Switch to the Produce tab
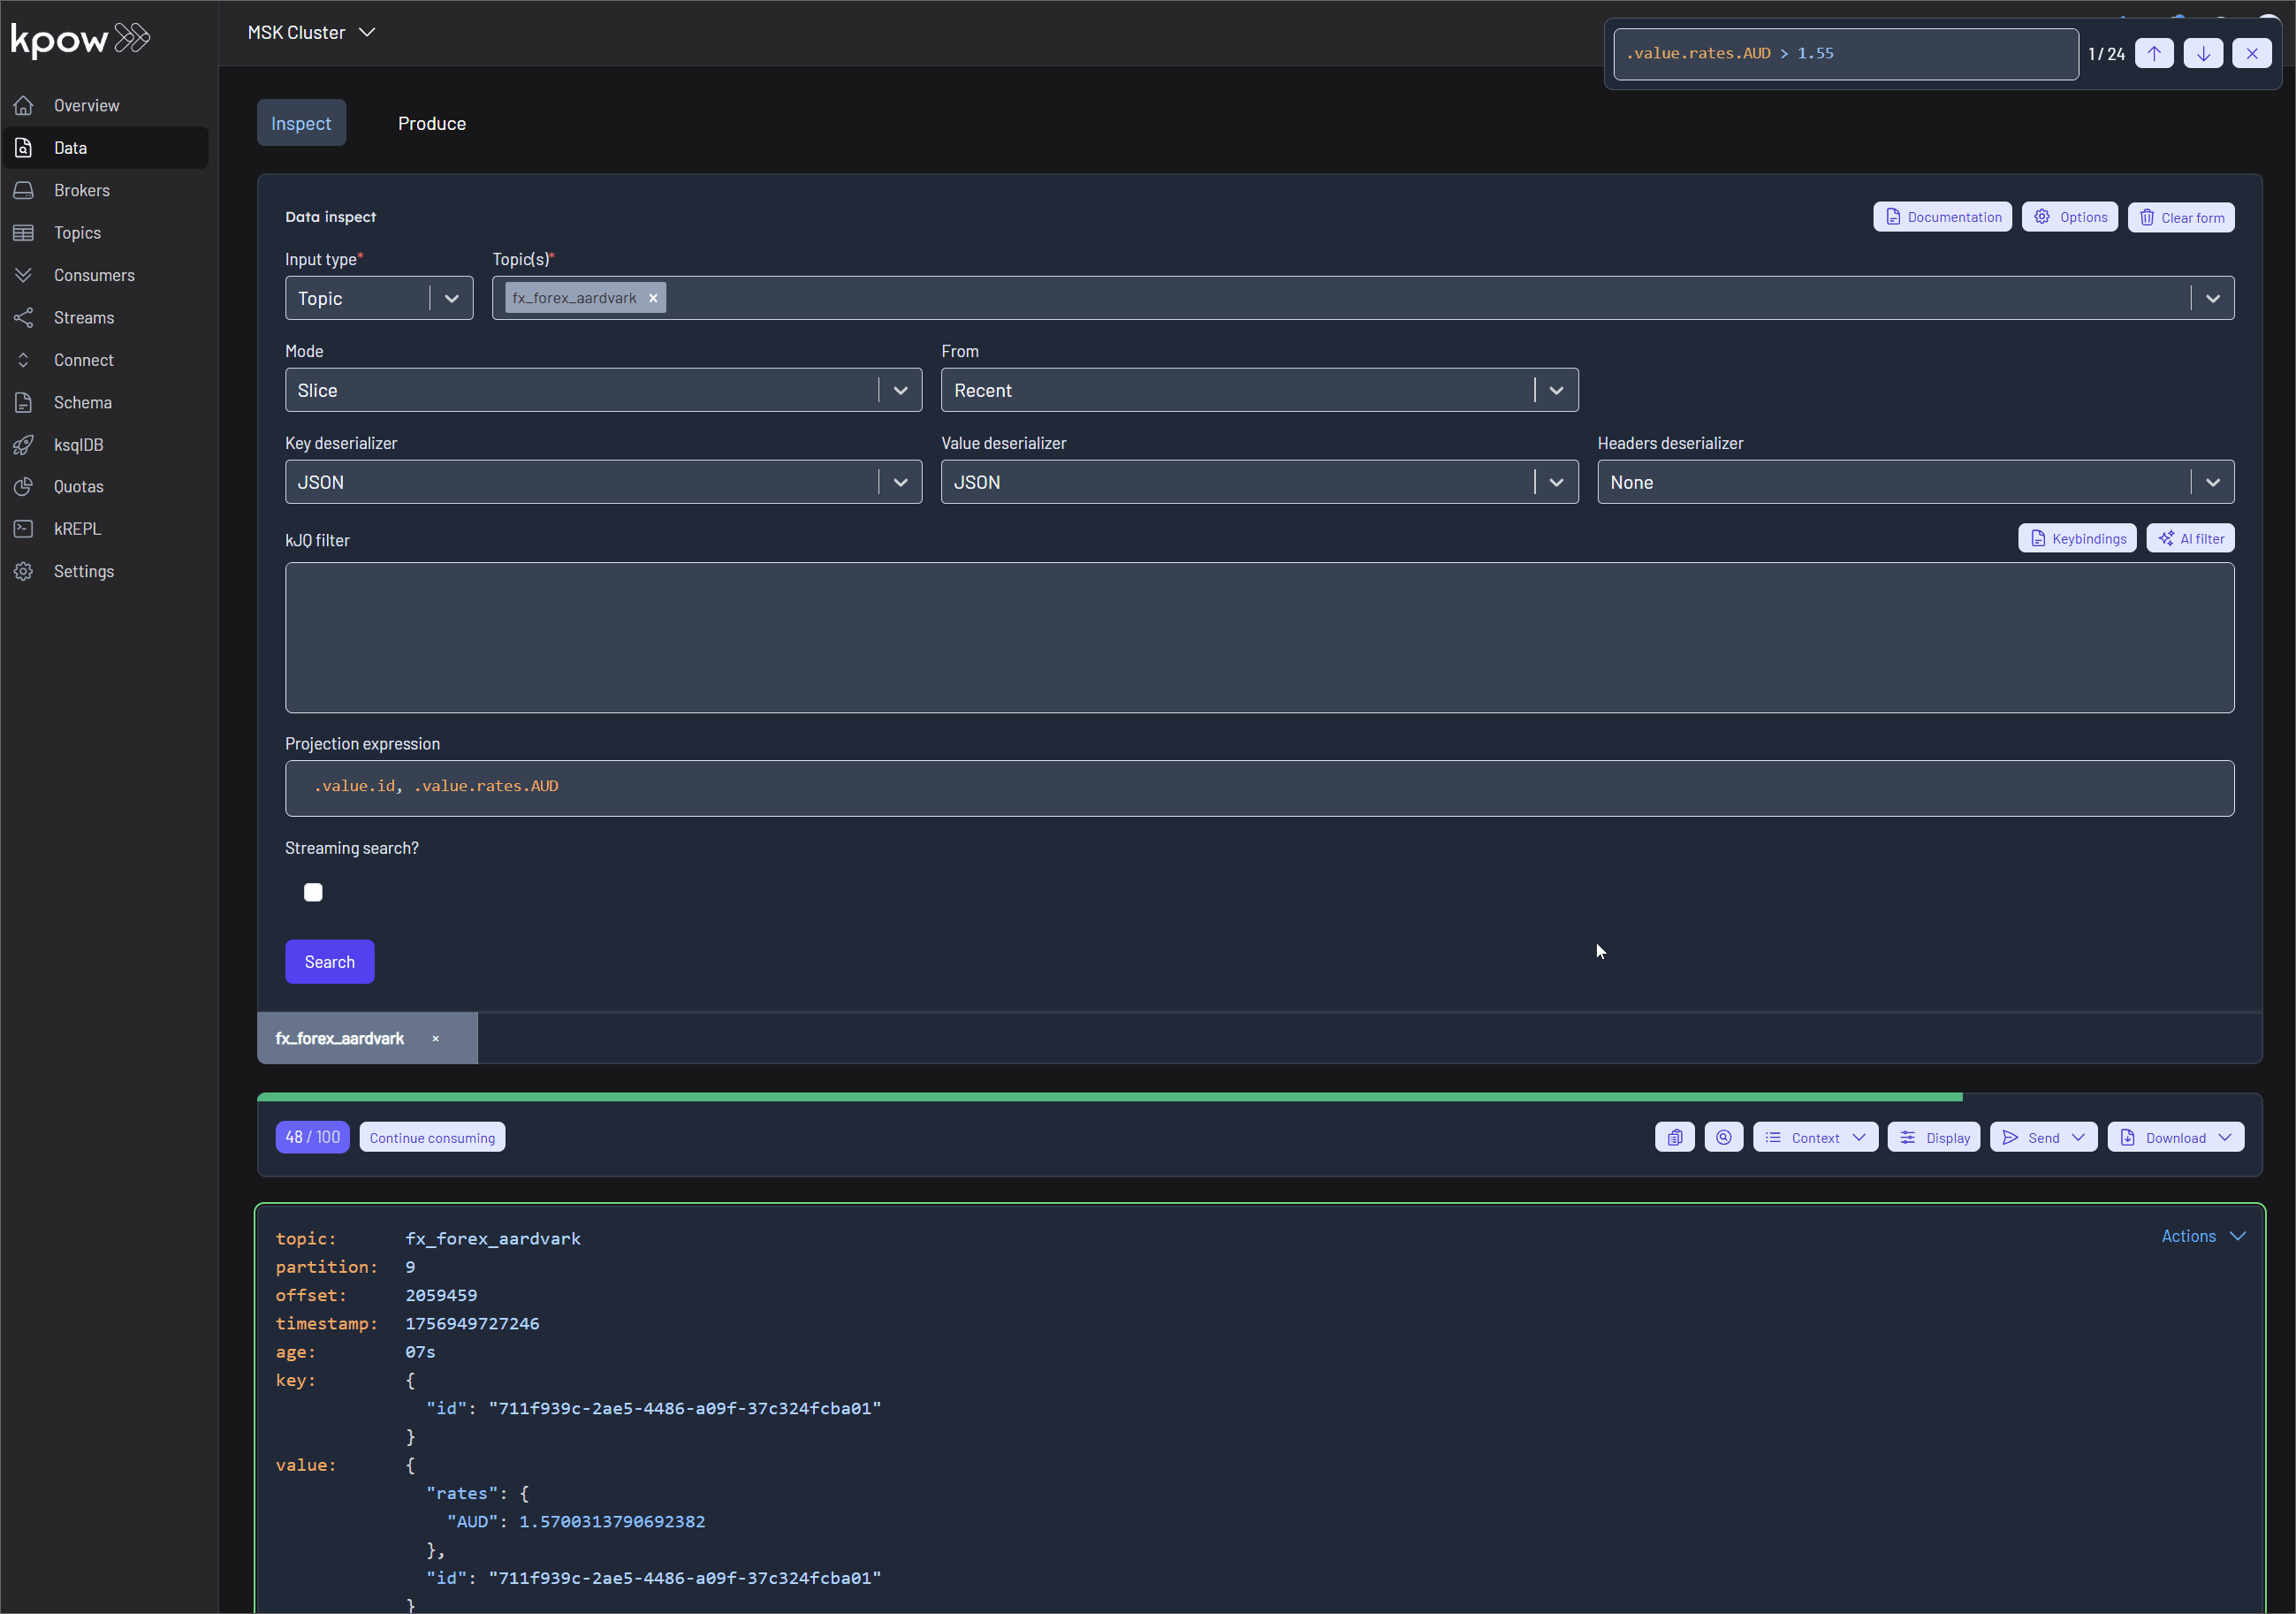Image resolution: width=2296 pixels, height=1614 pixels. pyautogui.click(x=432, y=123)
